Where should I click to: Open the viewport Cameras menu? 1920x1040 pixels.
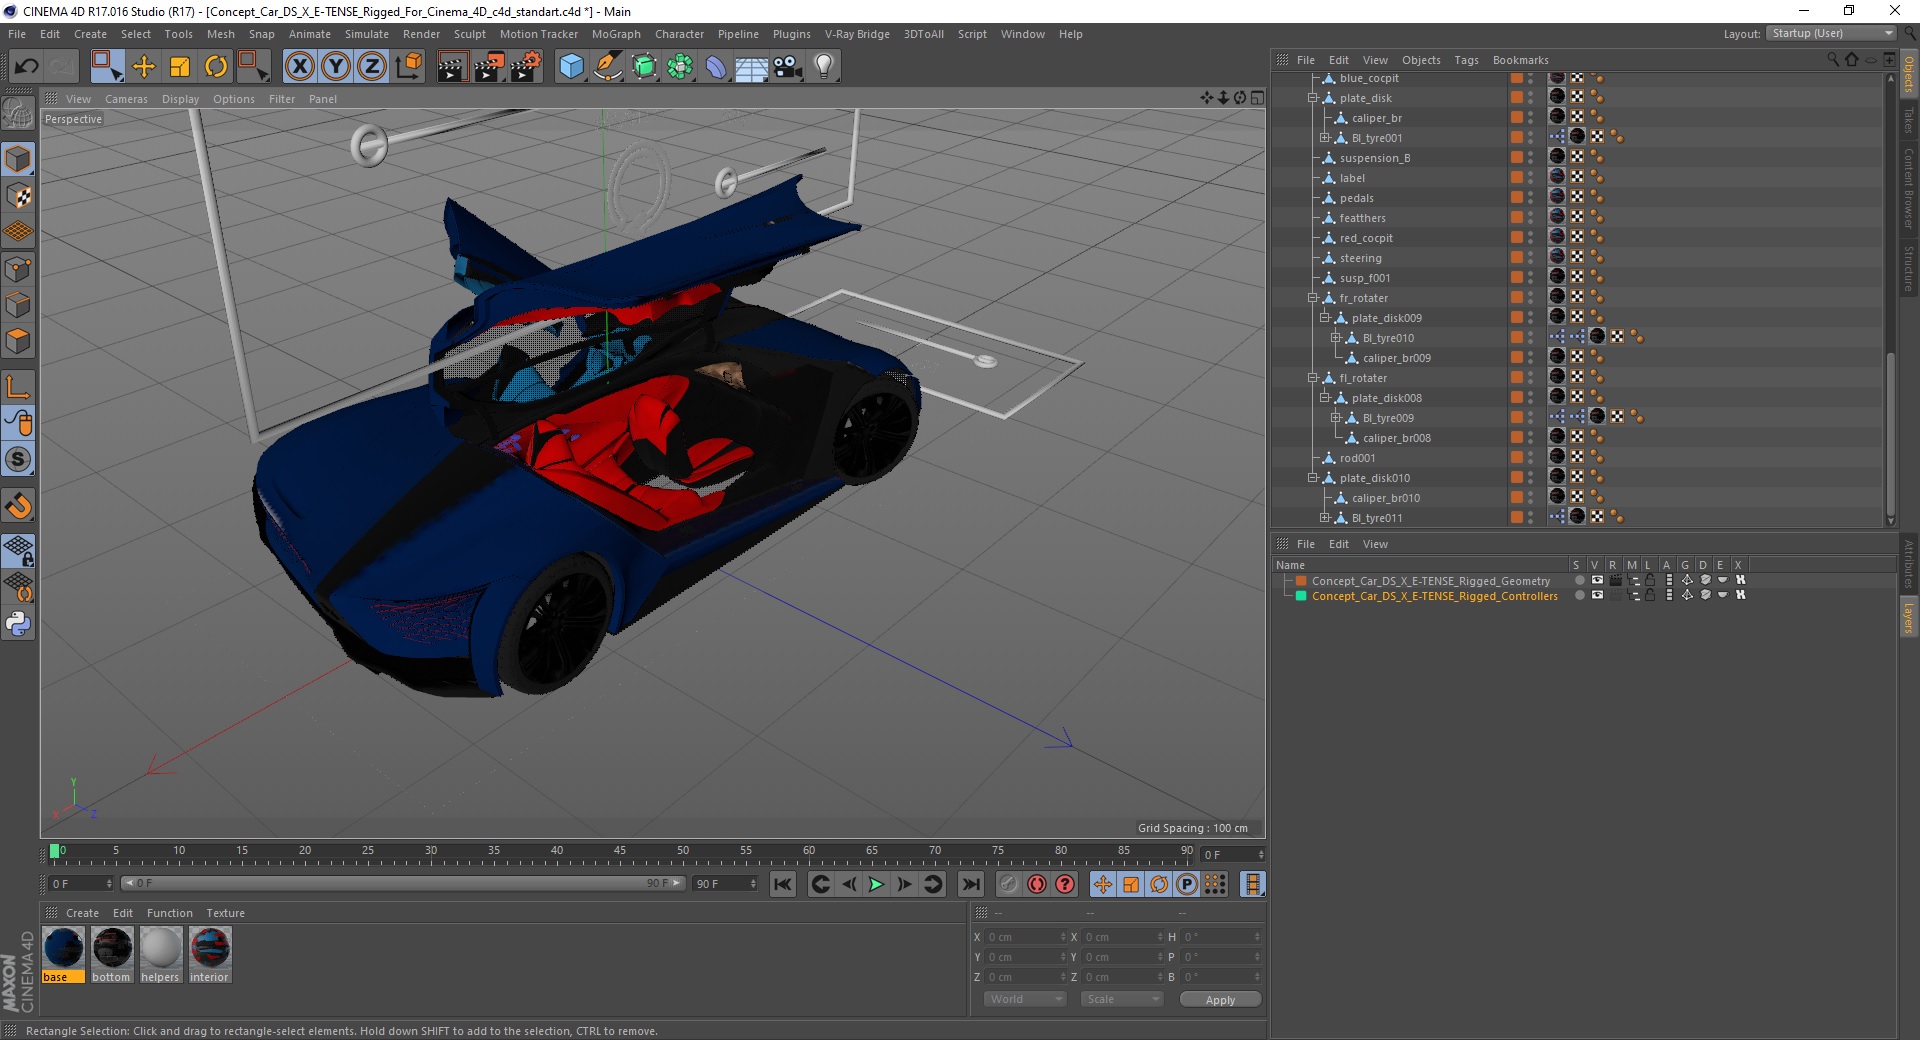tap(126, 99)
